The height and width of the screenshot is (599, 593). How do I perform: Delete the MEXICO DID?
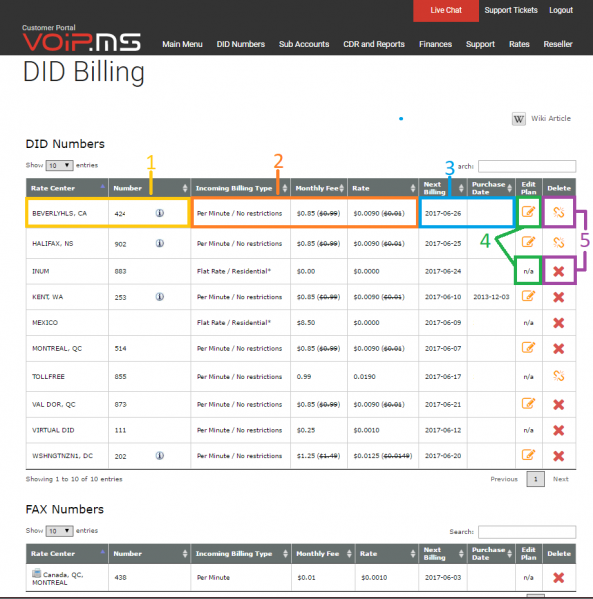[559, 323]
